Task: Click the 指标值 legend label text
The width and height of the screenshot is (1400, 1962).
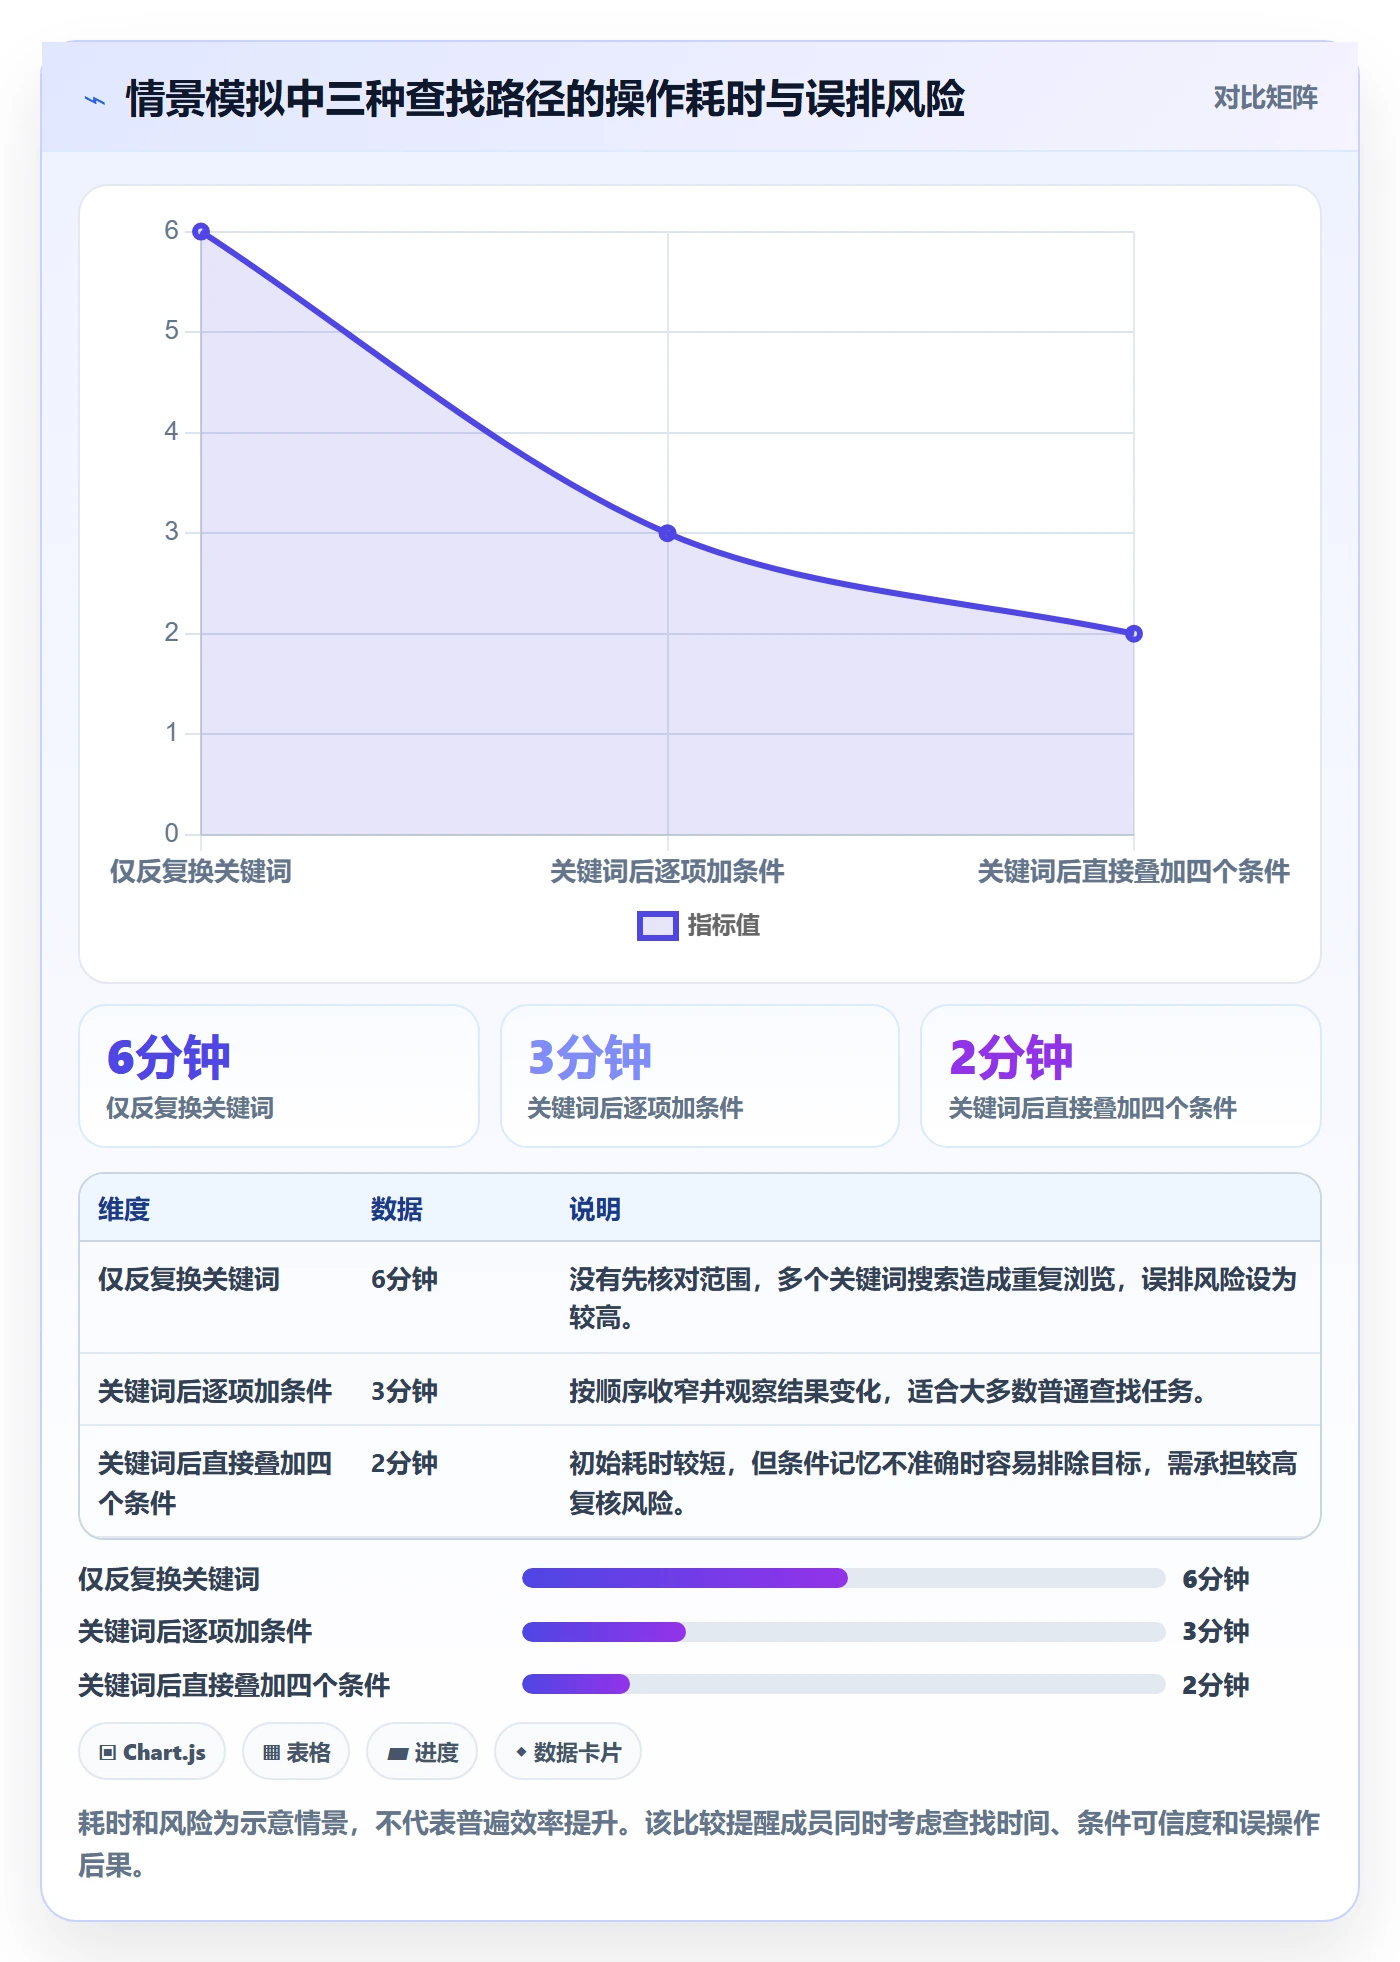Action: click(x=724, y=926)
